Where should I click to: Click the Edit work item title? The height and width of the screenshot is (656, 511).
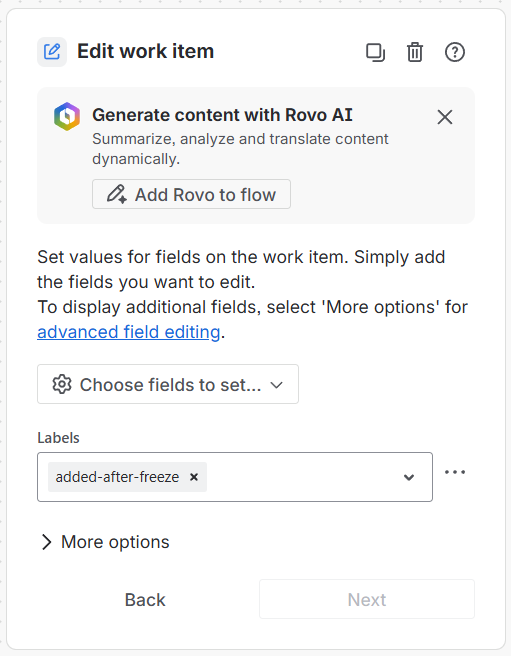point(145,51)
